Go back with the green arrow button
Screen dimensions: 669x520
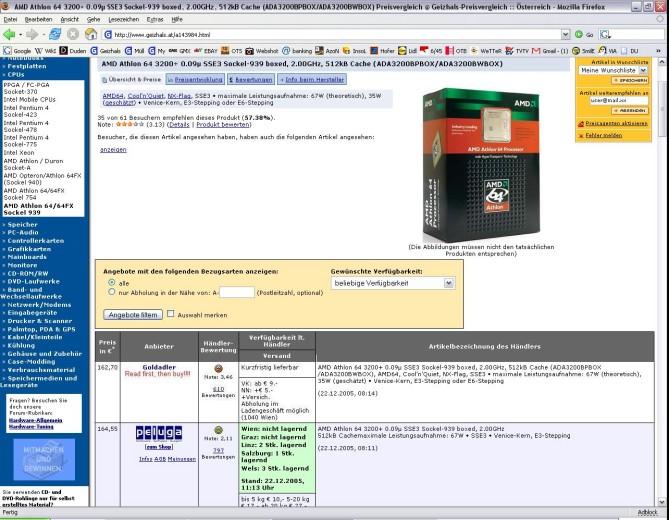pos(9,35)
